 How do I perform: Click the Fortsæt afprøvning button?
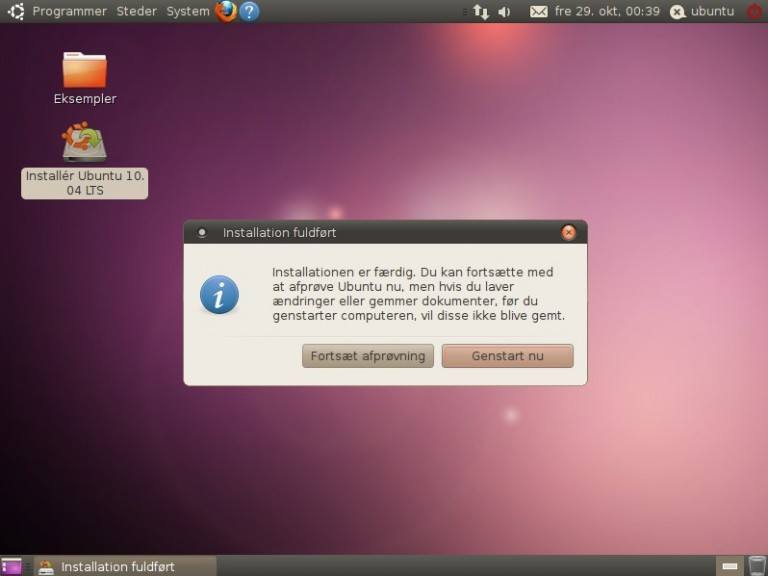click(x=368, y=356)
